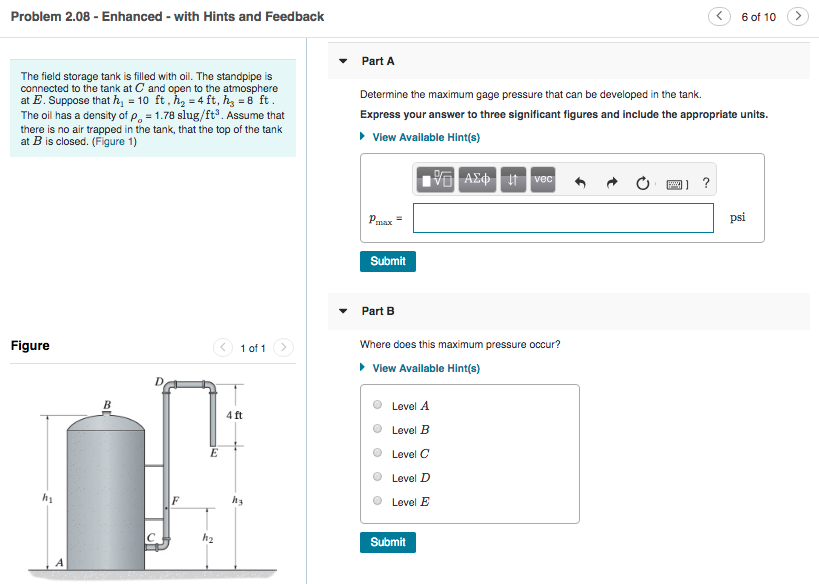Open equation editor help with the question mark
Screen dimensions: 819x584
(706, 180)
